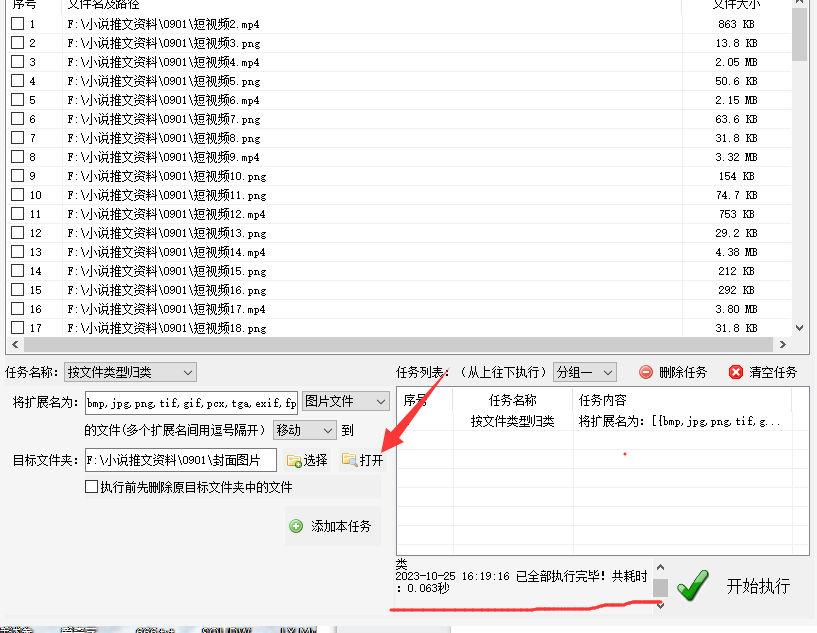Click the file list horizontal scrollbar right arrow
Image resolution: width=817 pixels, height=633 pixels.
[782, 344]
